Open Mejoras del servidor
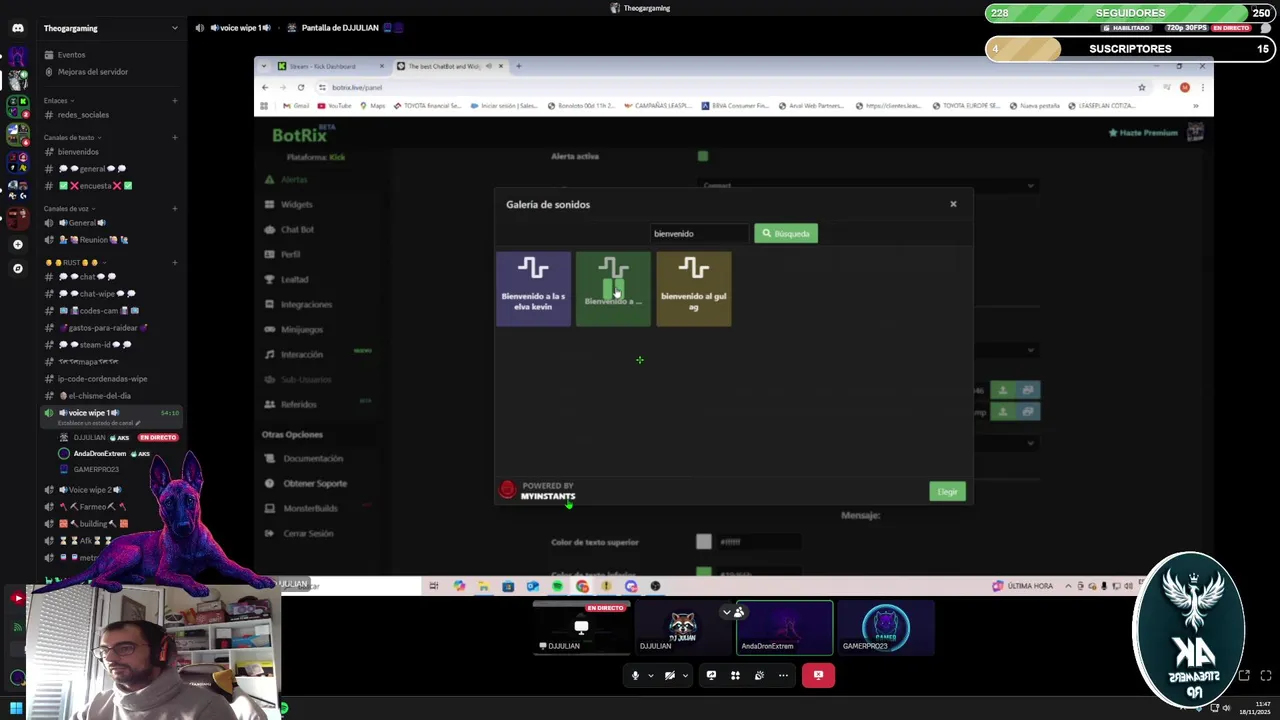 pos(92,72)
